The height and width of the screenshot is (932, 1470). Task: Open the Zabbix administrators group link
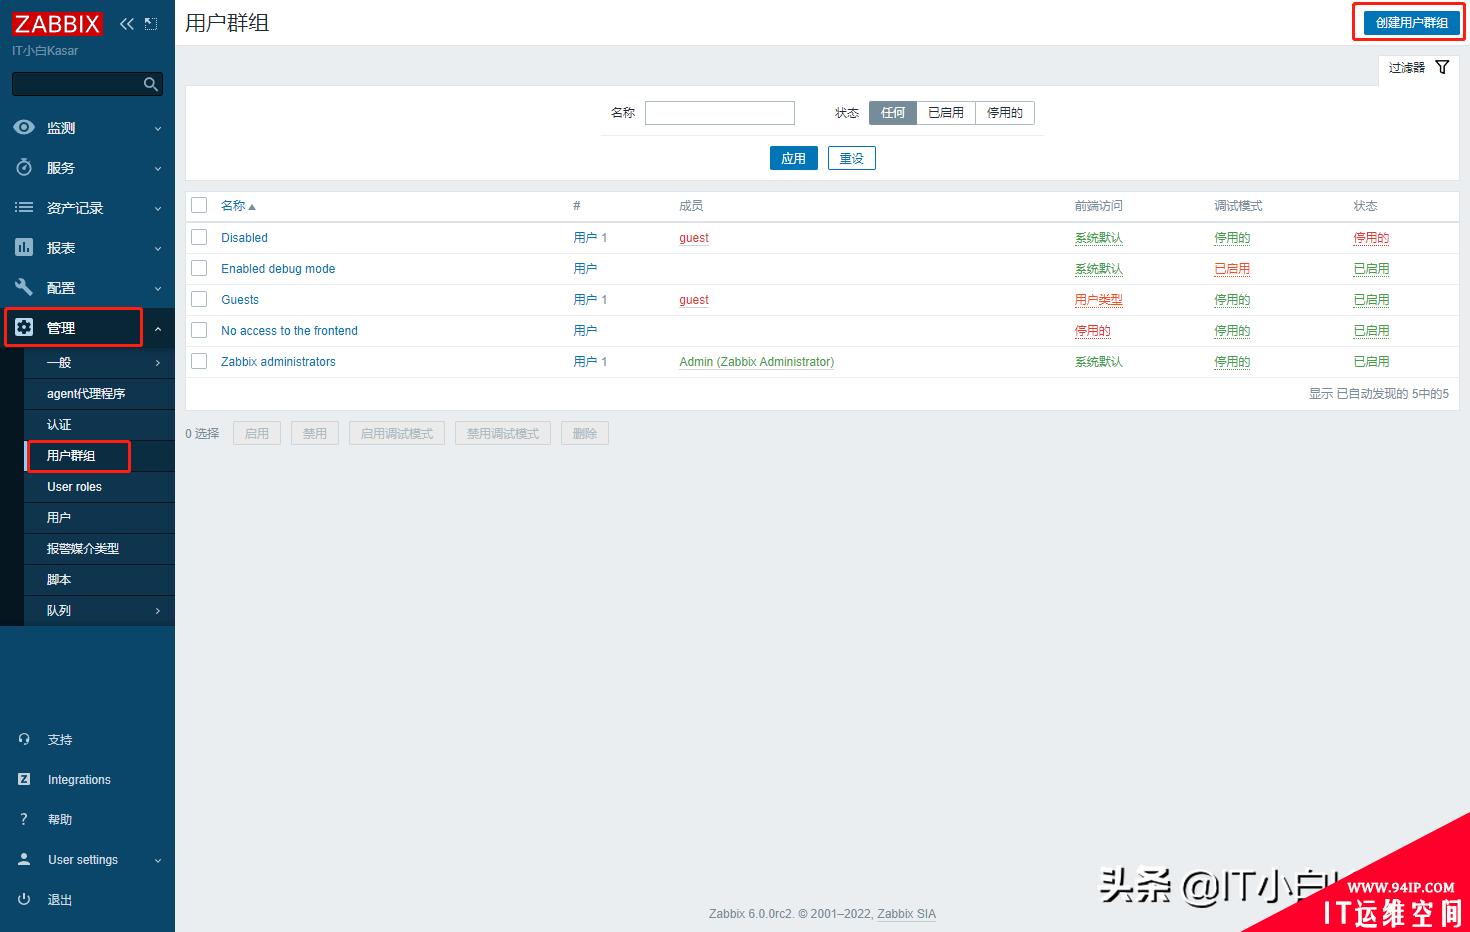tap(278, 362)
